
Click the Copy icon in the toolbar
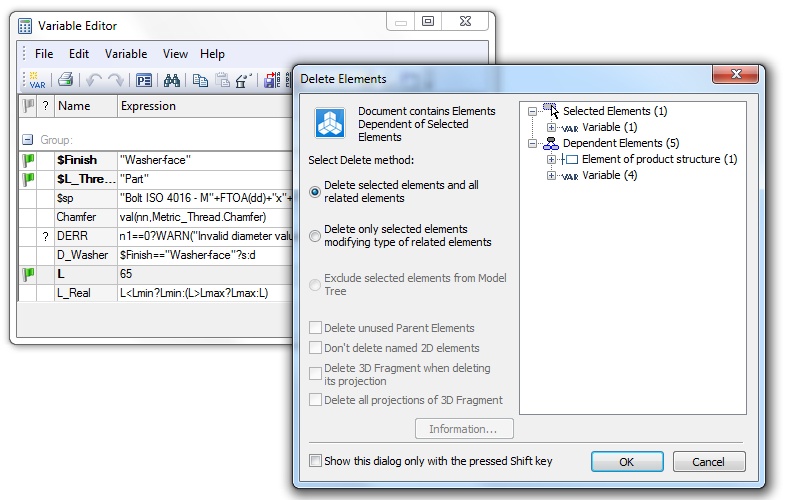point(200,81)
